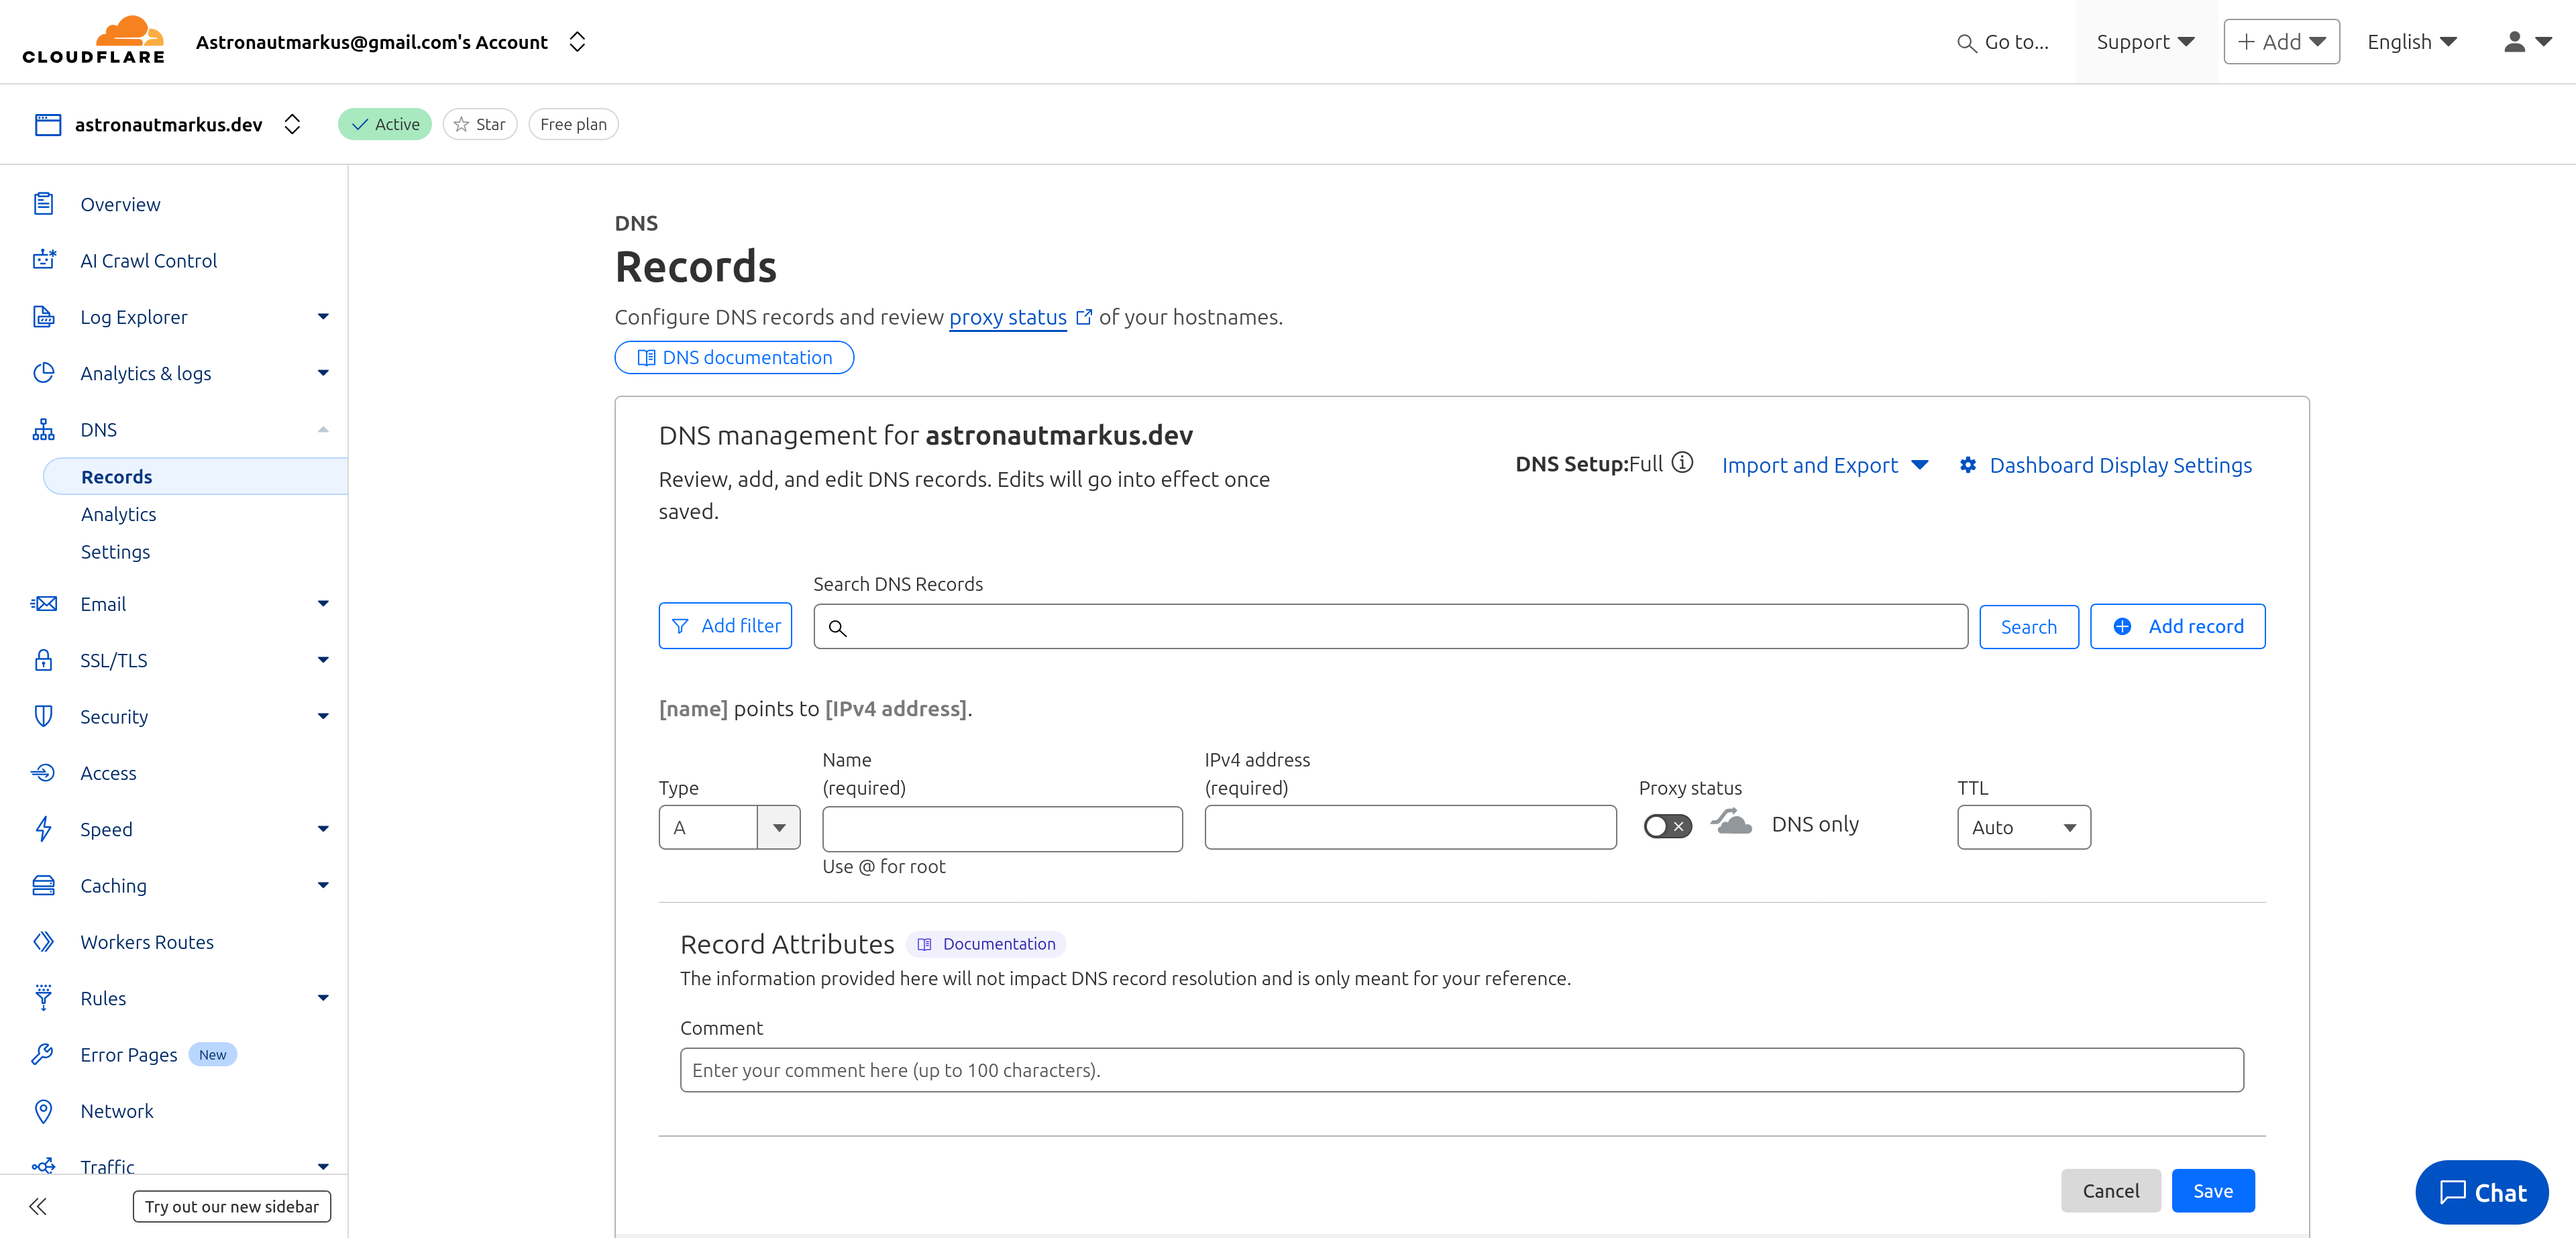The height and width of the screenshot is (1238, 2576).
Task: Switch account using the account switcher arrows
Action: click(x=578, y=41)
